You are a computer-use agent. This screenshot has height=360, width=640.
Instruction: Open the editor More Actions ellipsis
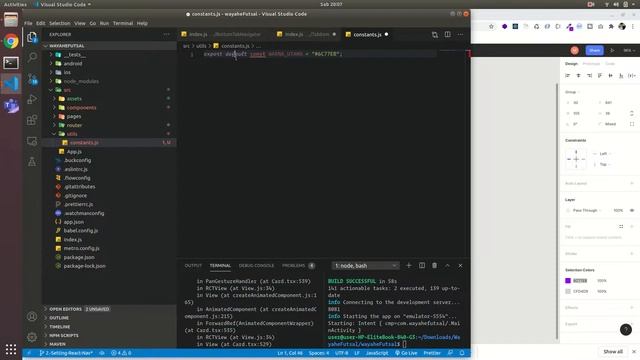[460, 35]
